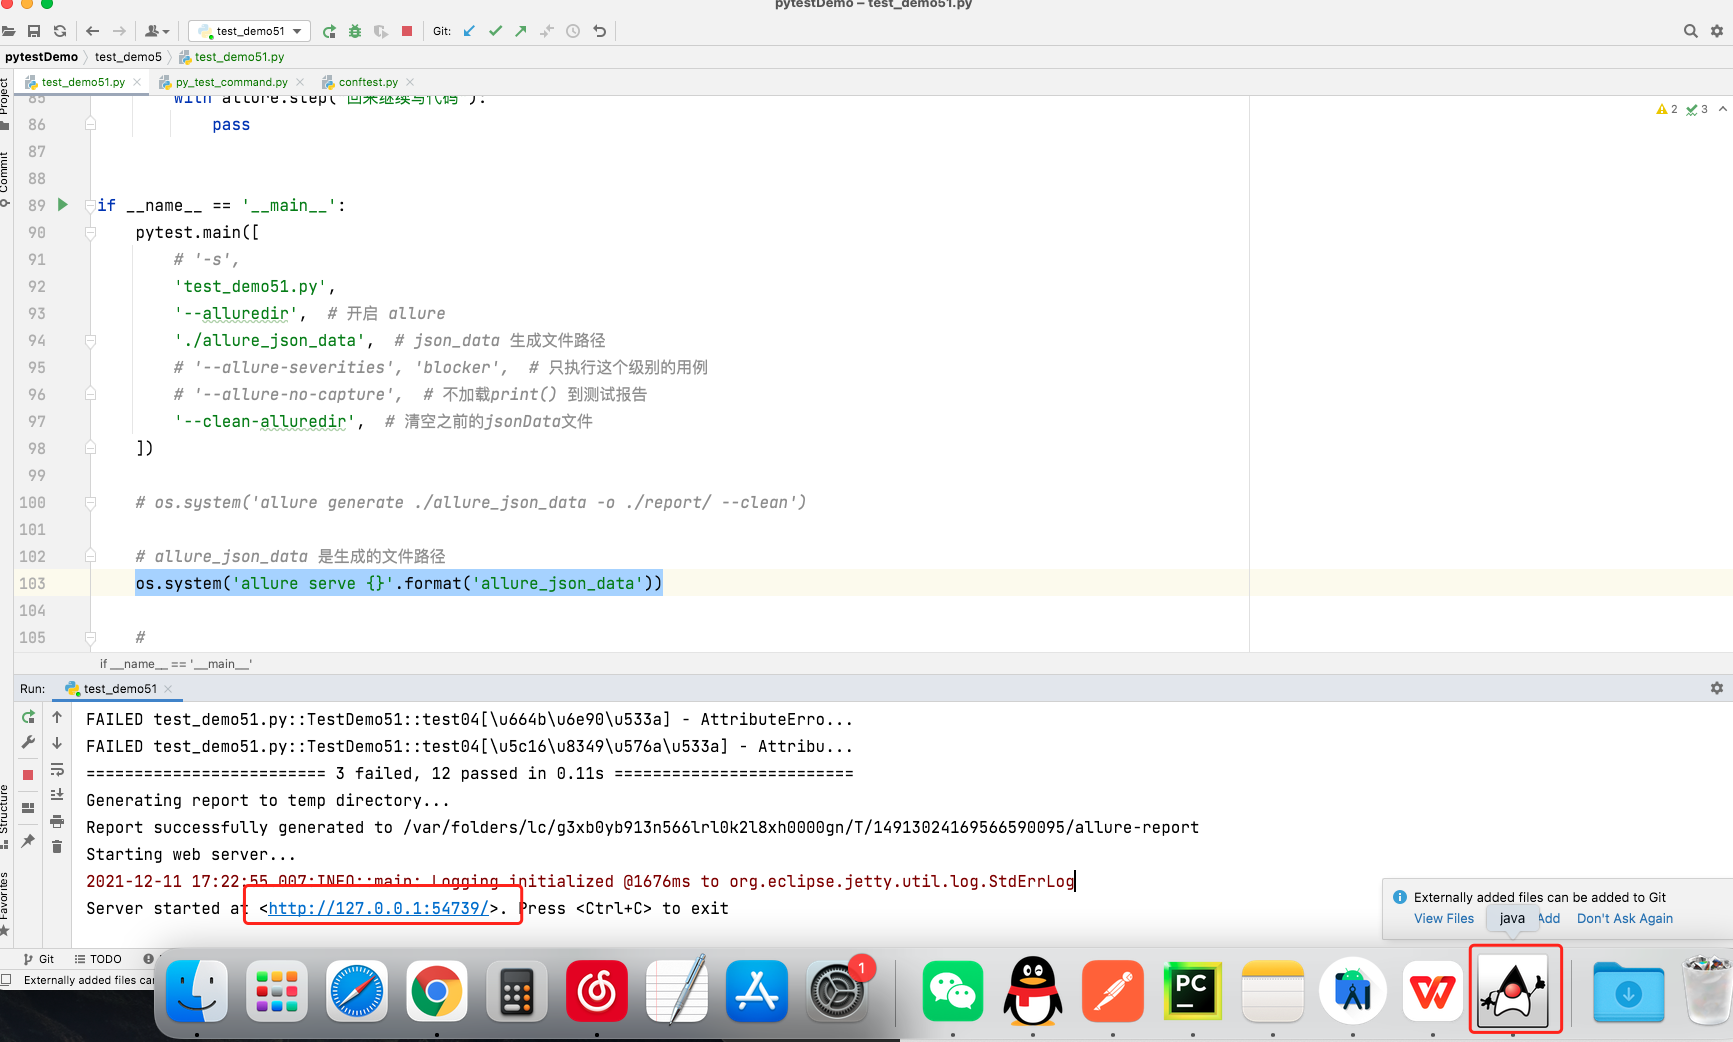Switch to the conftest.py editor tab
The height and width of the screenshot is (1042, 1733).
[x=367, y=82]
